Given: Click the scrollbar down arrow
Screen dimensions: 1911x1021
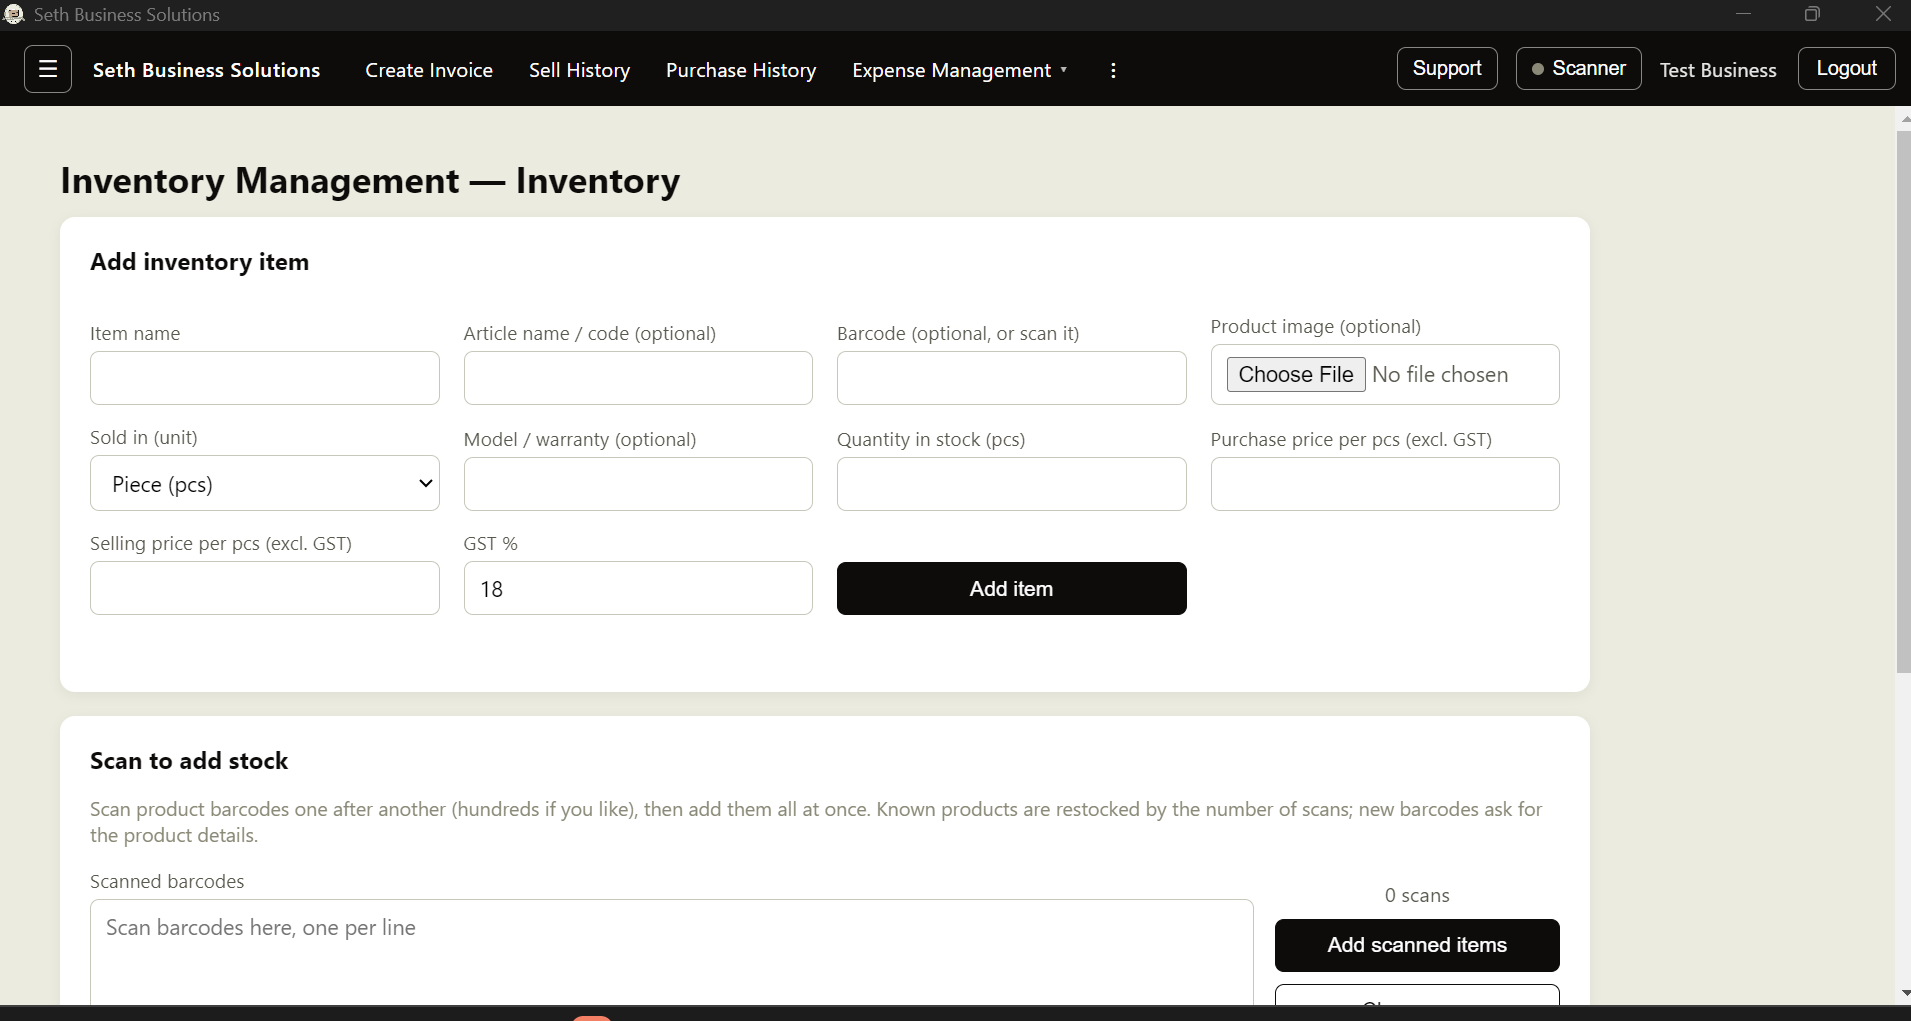Looking at the screenshot, I should click(x=1904, y=994).
